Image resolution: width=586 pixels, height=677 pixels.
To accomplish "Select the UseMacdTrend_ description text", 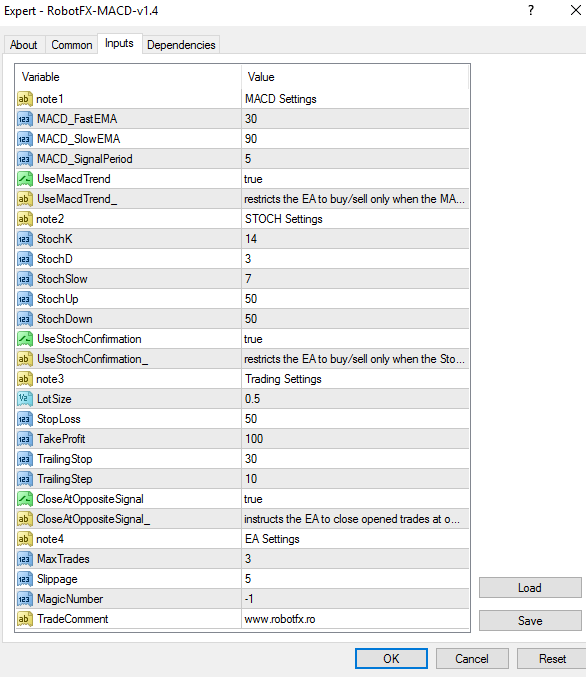I will click(x=354, y=199).
